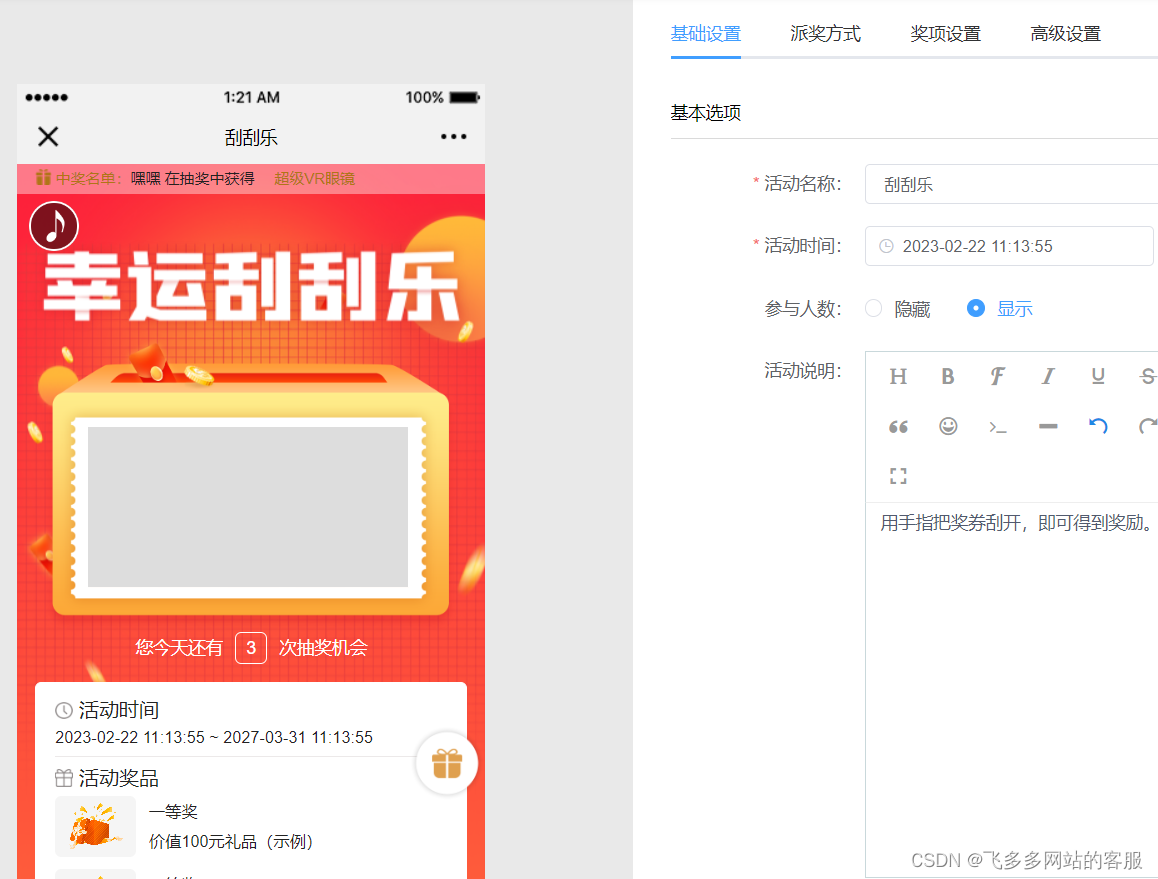The width and height of the screenshot is (1158, 879).
Task: Click the 2023-02-22 ~ 2027-03-31 date range text
Action: (214, 737)
